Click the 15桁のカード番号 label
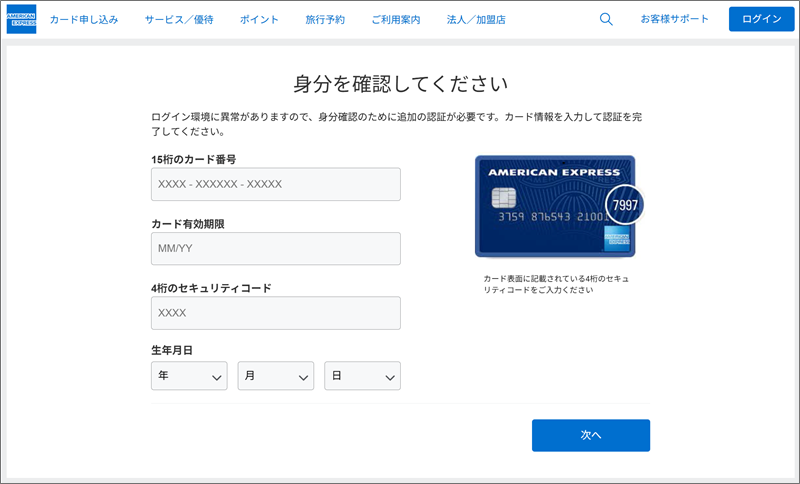This screenshot has height=484, width=800. tap(193, 160)
